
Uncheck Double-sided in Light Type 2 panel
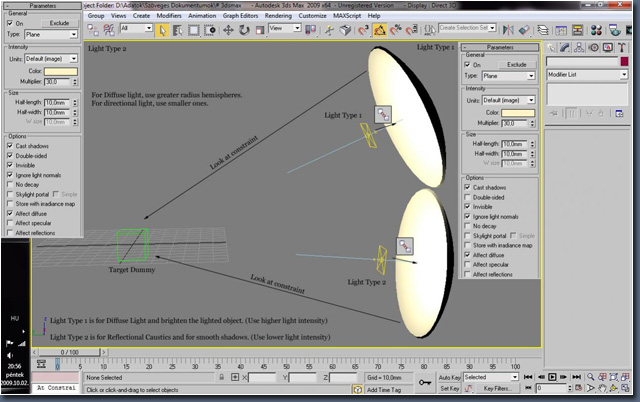point(10,155)
